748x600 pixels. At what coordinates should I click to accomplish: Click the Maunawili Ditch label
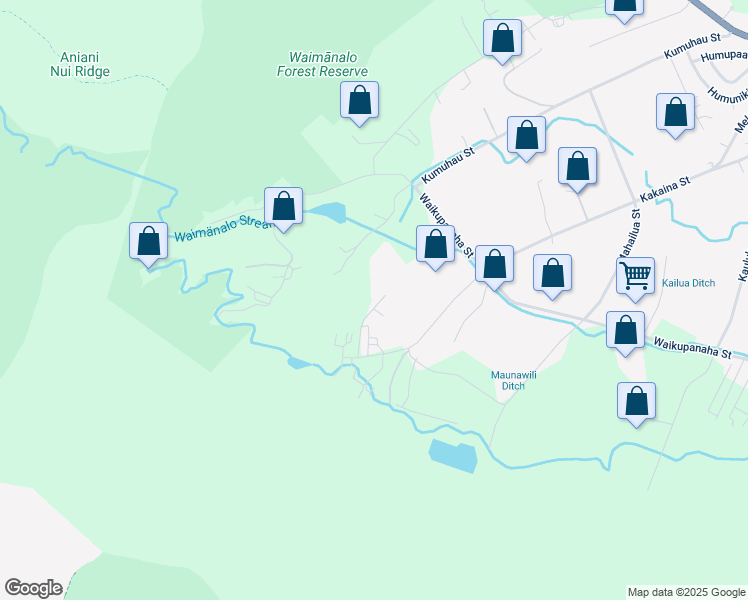coord(513,380)
